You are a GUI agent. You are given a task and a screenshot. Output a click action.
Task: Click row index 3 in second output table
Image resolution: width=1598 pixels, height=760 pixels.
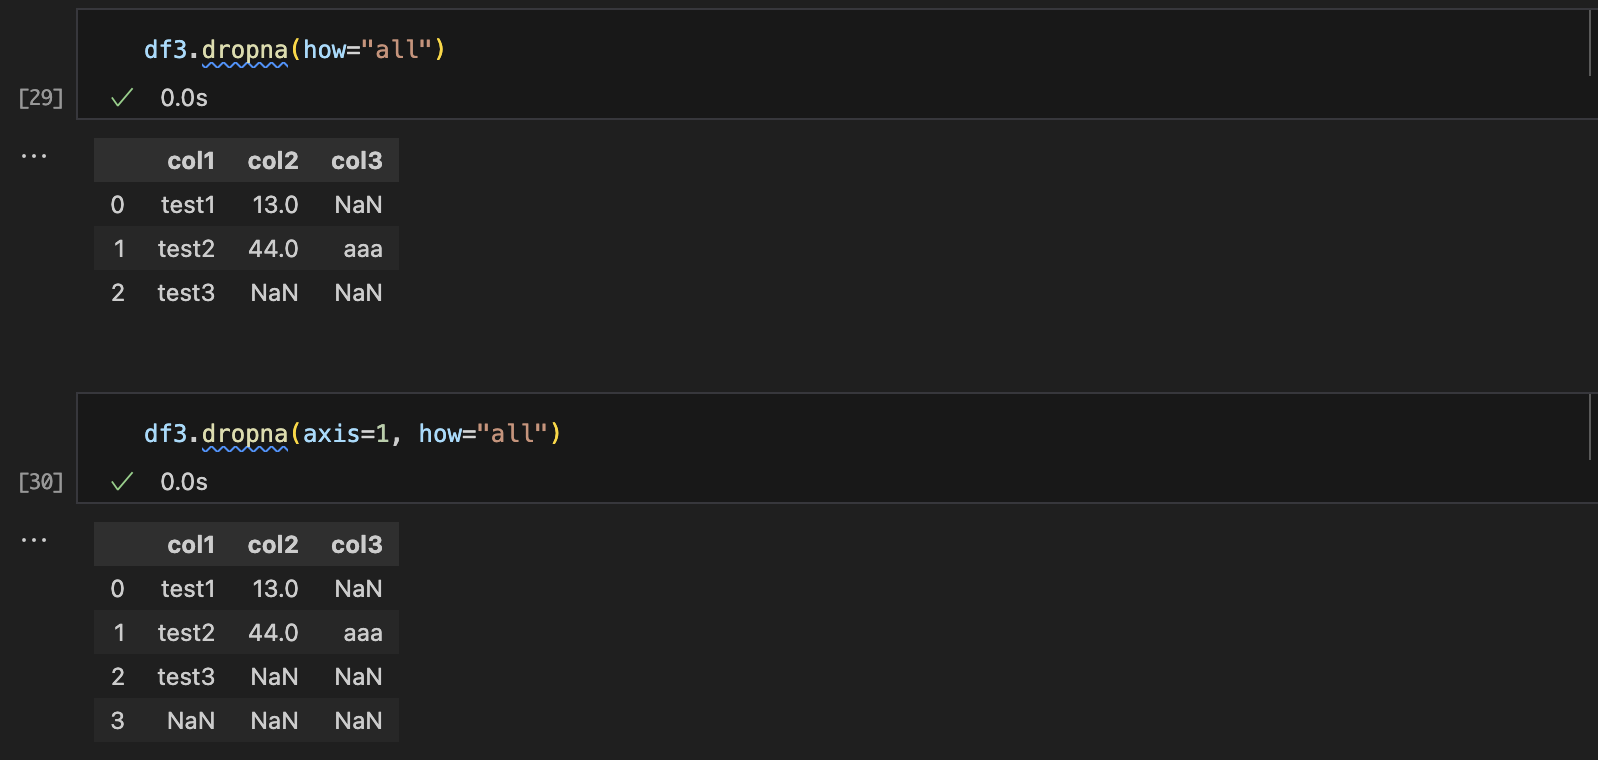(118, 721)
